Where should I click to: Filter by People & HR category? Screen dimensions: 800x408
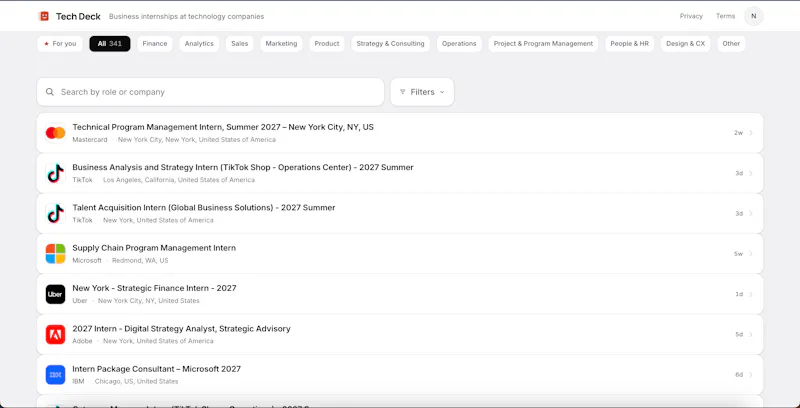630,44
